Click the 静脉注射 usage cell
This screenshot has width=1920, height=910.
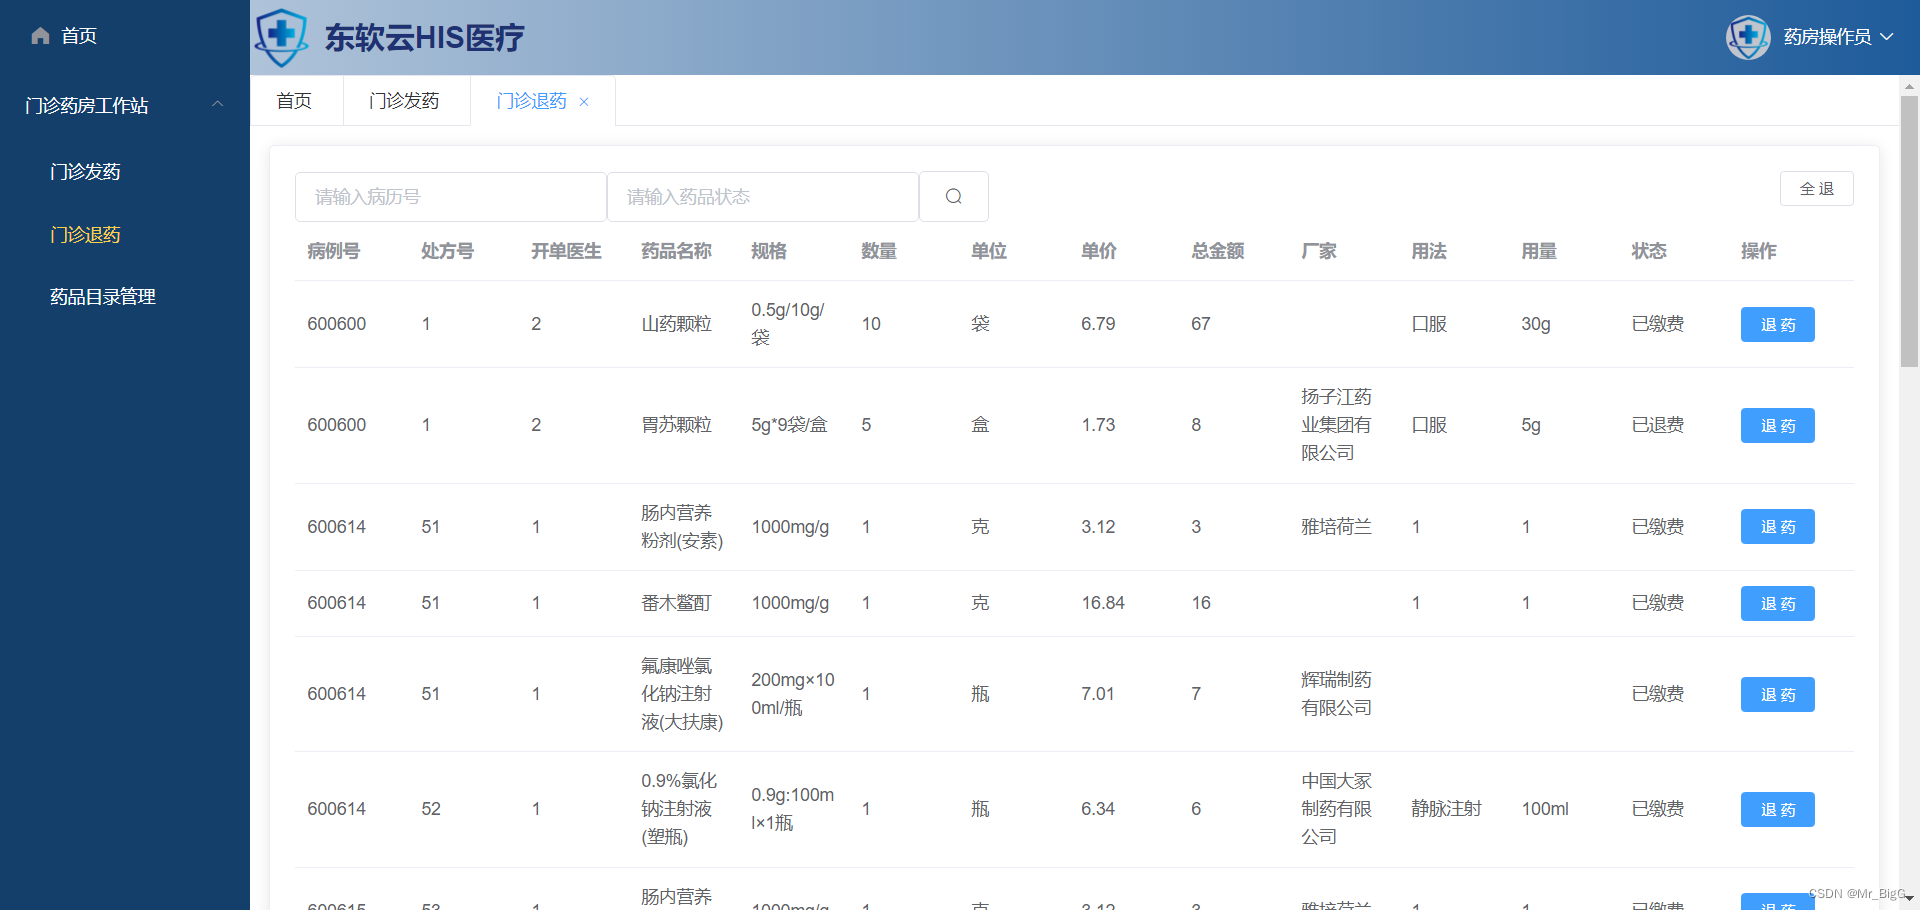coord(1446,809)
